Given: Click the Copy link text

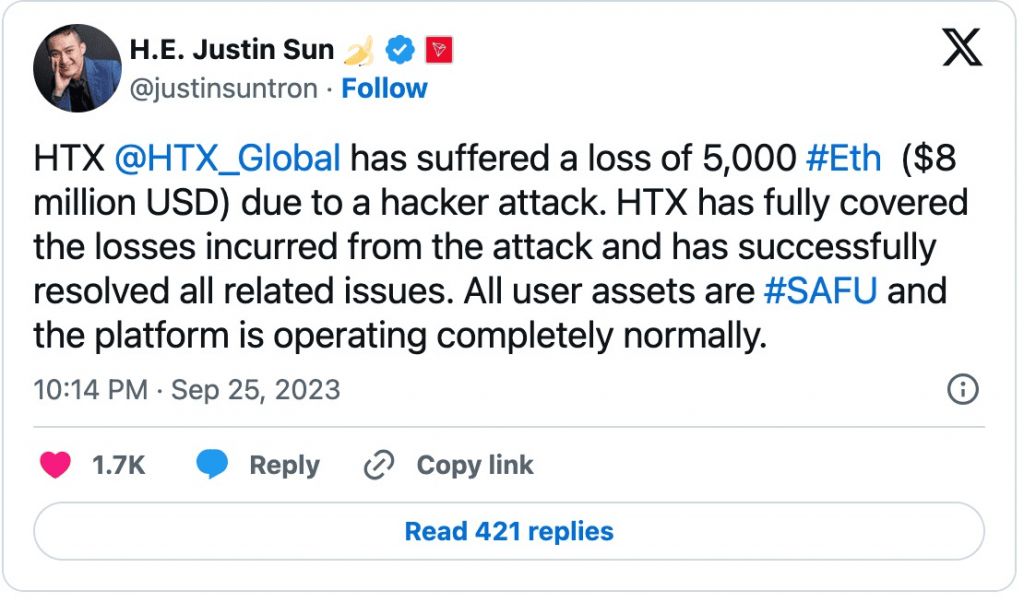Looking at the screenshot, I should click(x=474, y=465).
